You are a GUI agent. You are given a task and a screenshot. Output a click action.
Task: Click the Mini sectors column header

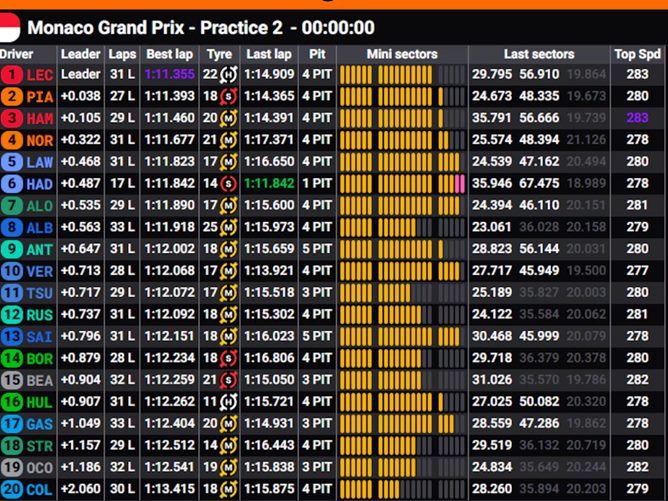[x=401, y=54]
